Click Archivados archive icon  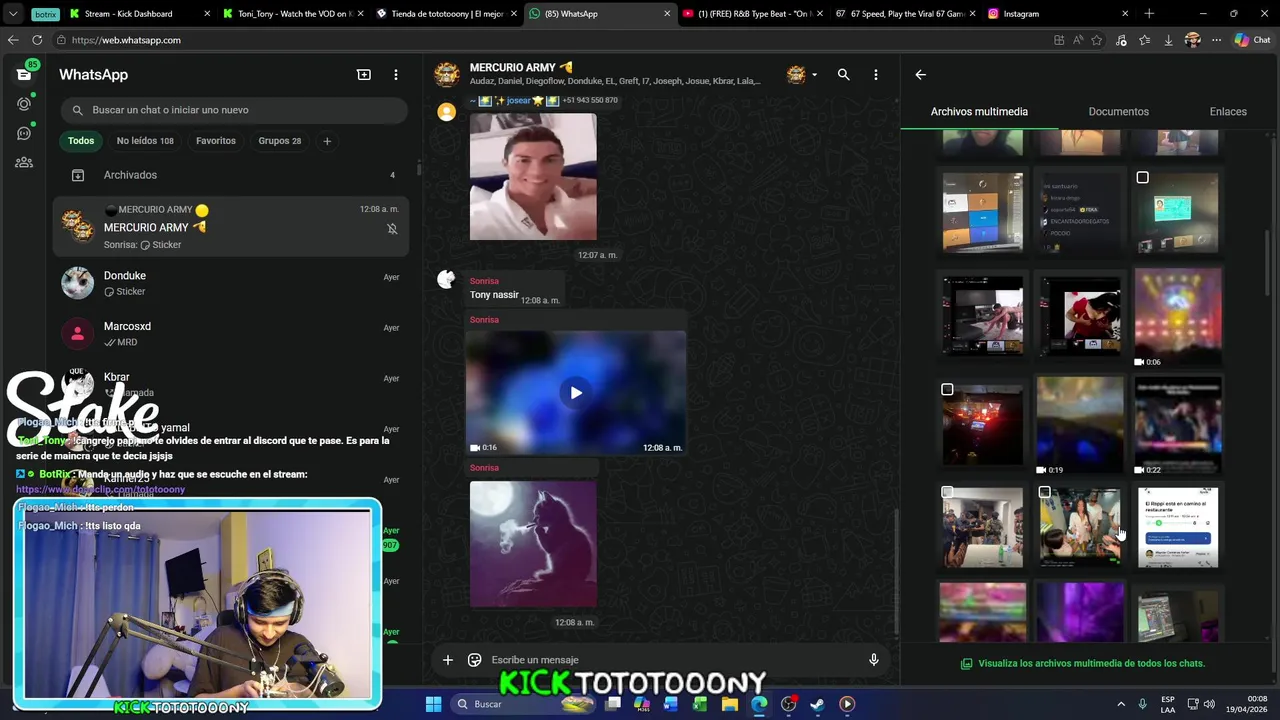78,175
